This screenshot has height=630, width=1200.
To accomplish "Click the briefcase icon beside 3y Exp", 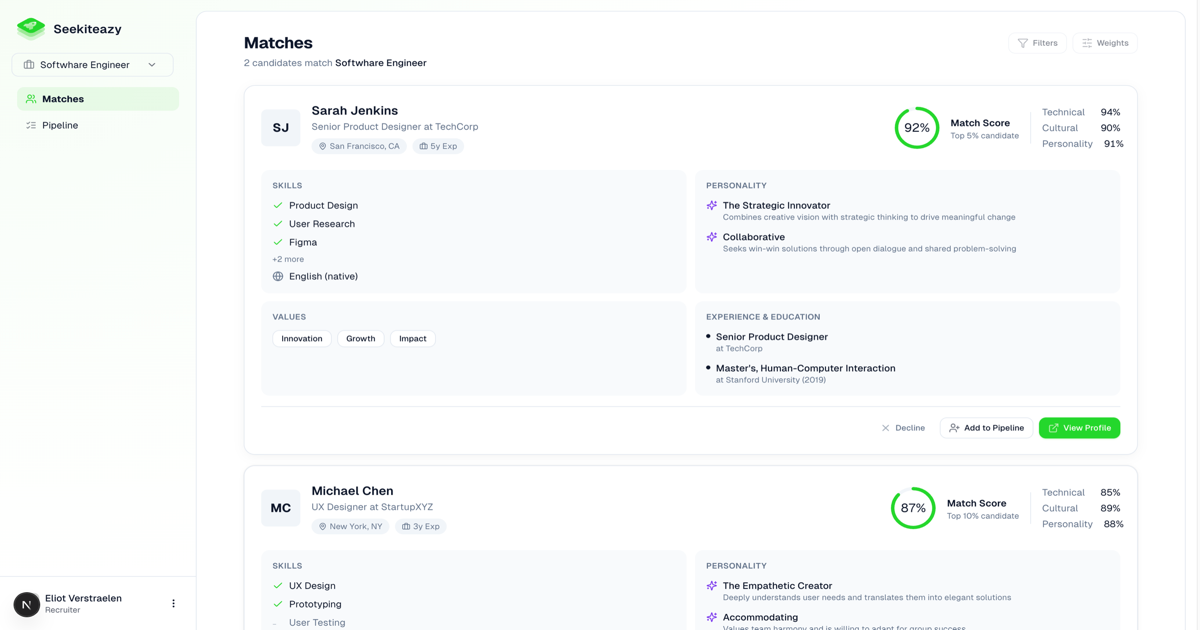I will point(406,526).
